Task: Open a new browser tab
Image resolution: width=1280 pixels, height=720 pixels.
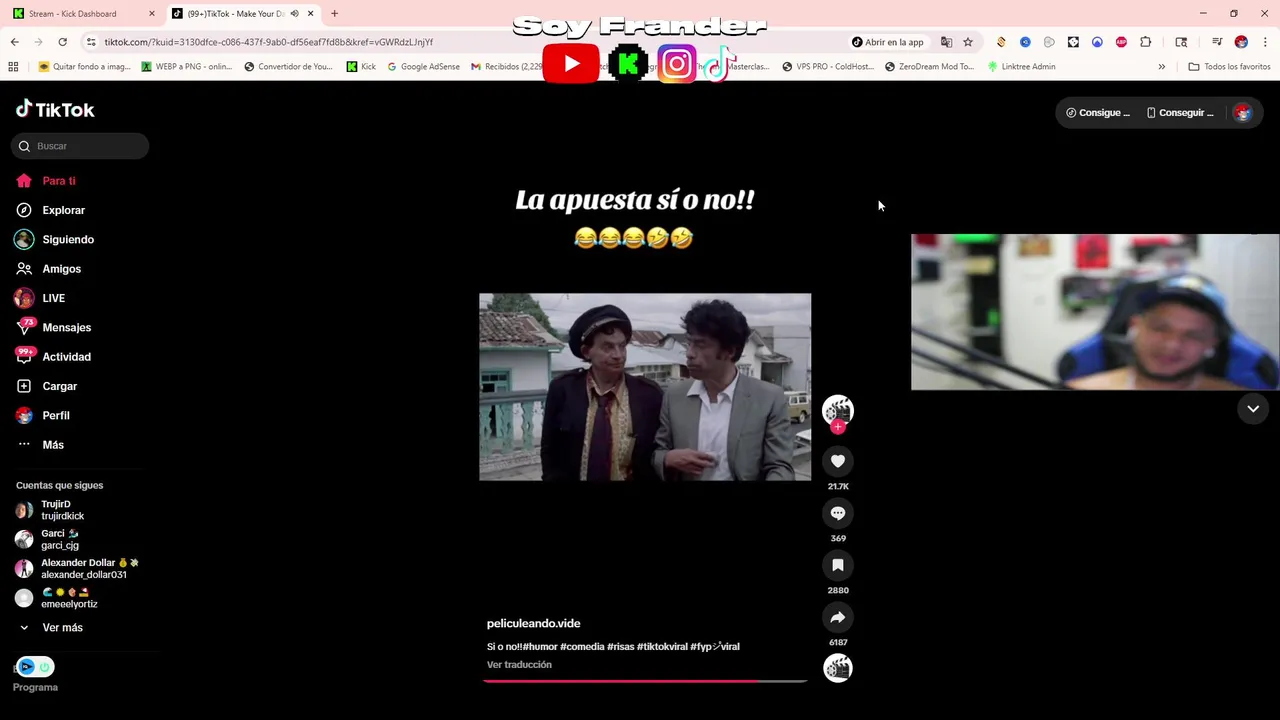Action: click(334, 14)
